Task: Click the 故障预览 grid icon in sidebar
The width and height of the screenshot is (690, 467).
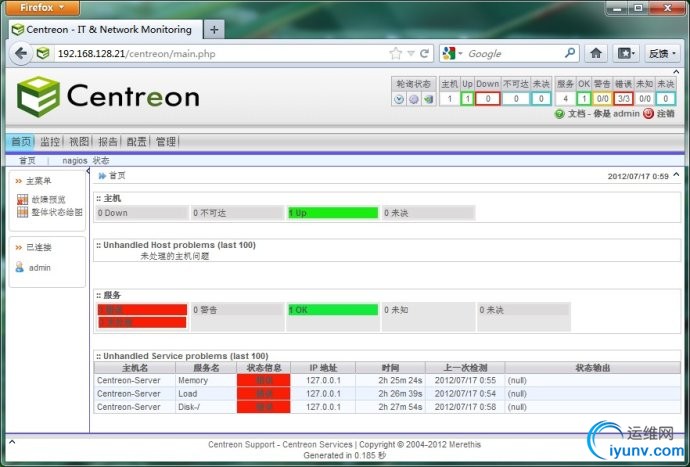Action: tap(22, 200)
